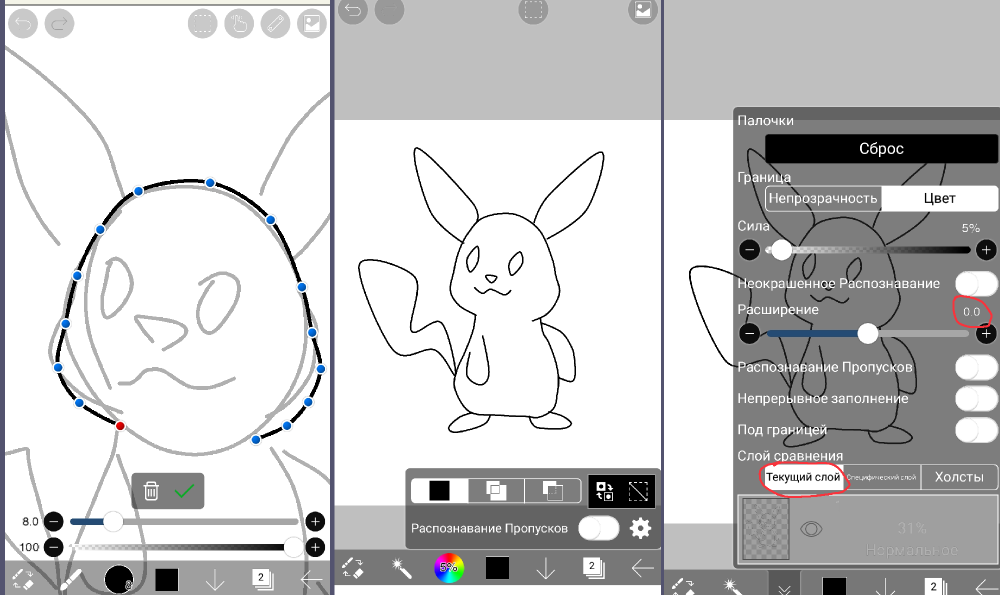Image resolution: width=1000 pixels, height=595 pixels.
Task: Open the black color swatch in the left panel
Action: (166, 580)
